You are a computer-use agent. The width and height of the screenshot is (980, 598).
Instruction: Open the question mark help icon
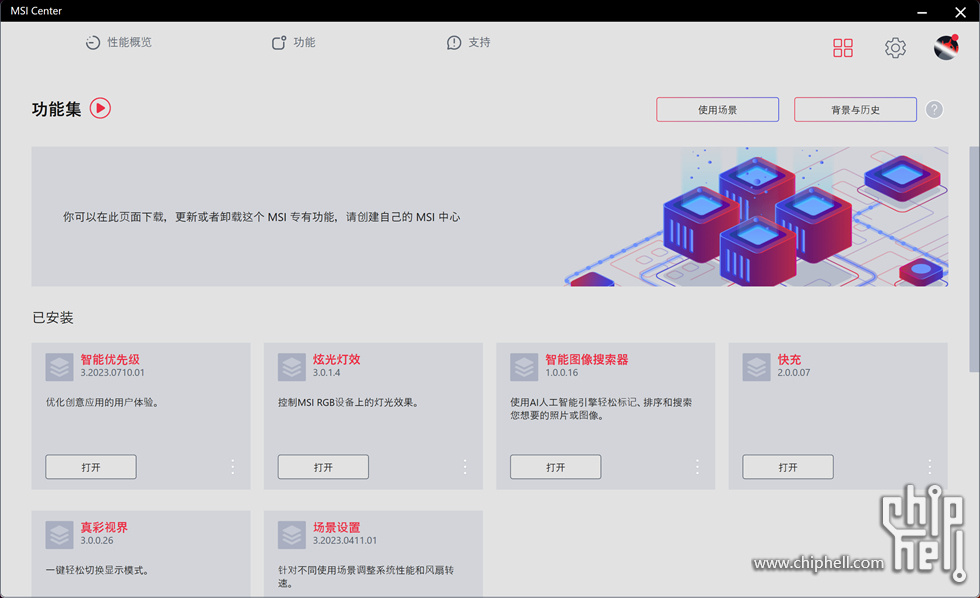tap(934, 110)
